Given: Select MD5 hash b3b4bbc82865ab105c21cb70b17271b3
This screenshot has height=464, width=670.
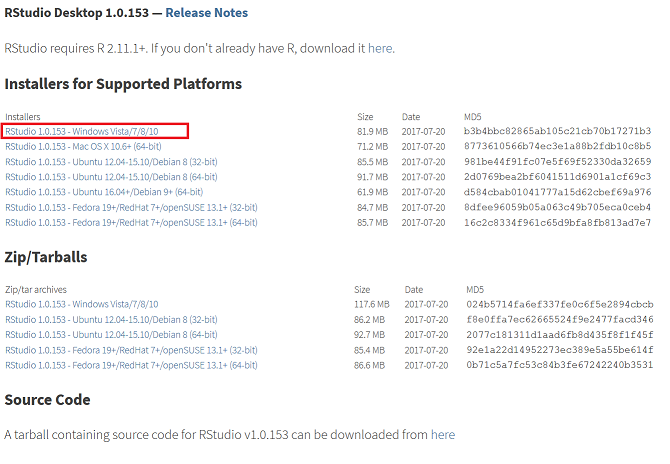Looking at the screenshot, I should (x=557, y=131).
